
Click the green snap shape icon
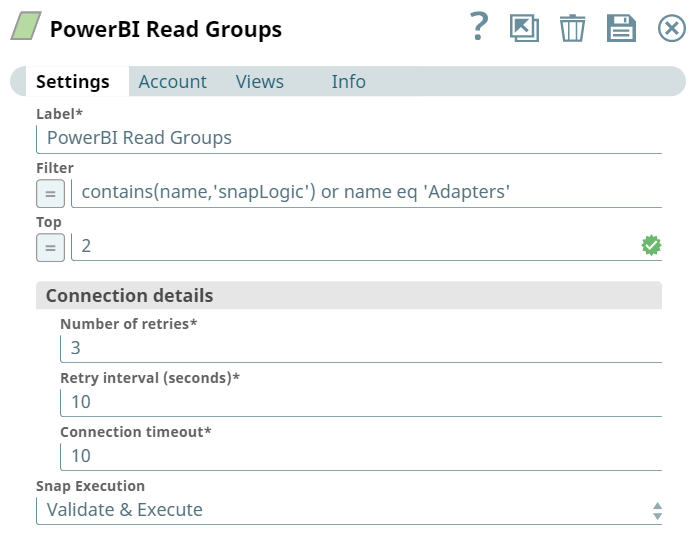pos(26,26)
